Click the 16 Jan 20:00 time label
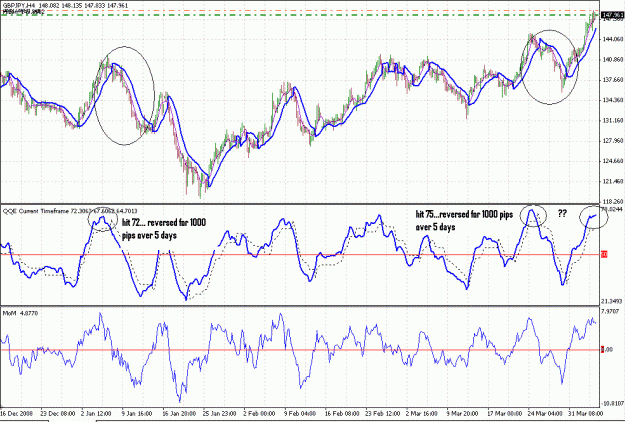The height and width of the screenshot is (422, 625). tap(179, 413)
